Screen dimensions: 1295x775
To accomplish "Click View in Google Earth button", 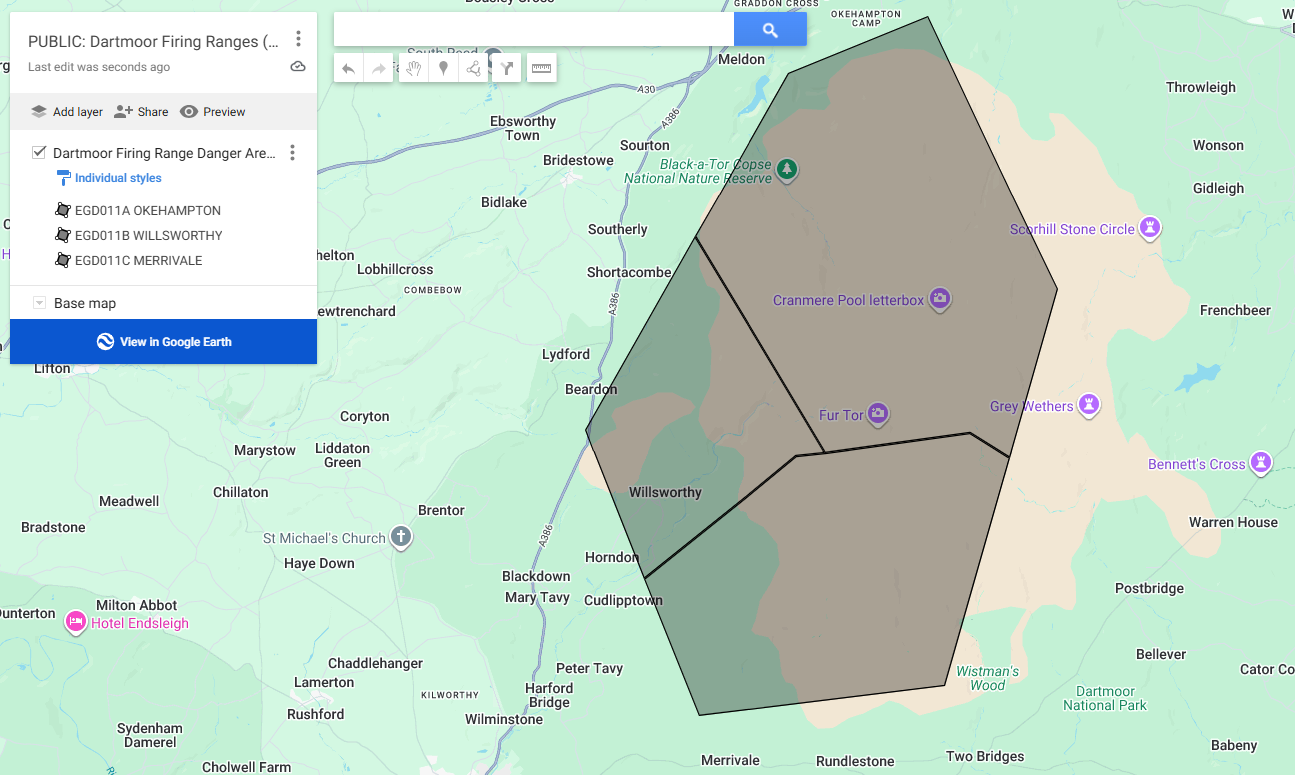I will [163, 342].
